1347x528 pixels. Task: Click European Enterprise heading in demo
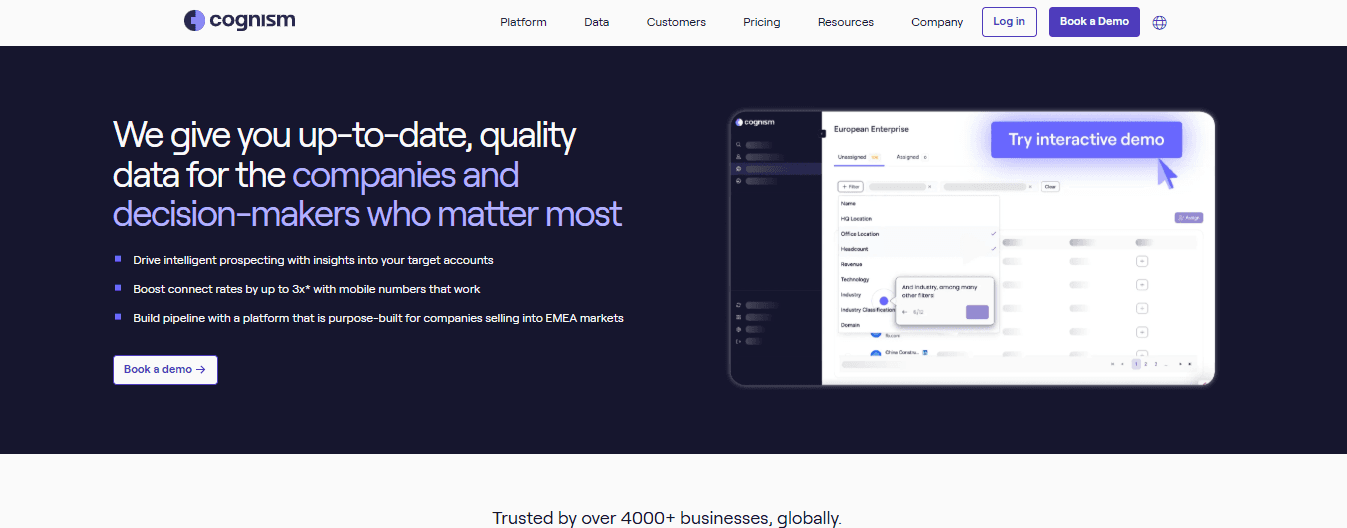pos(871,129)
